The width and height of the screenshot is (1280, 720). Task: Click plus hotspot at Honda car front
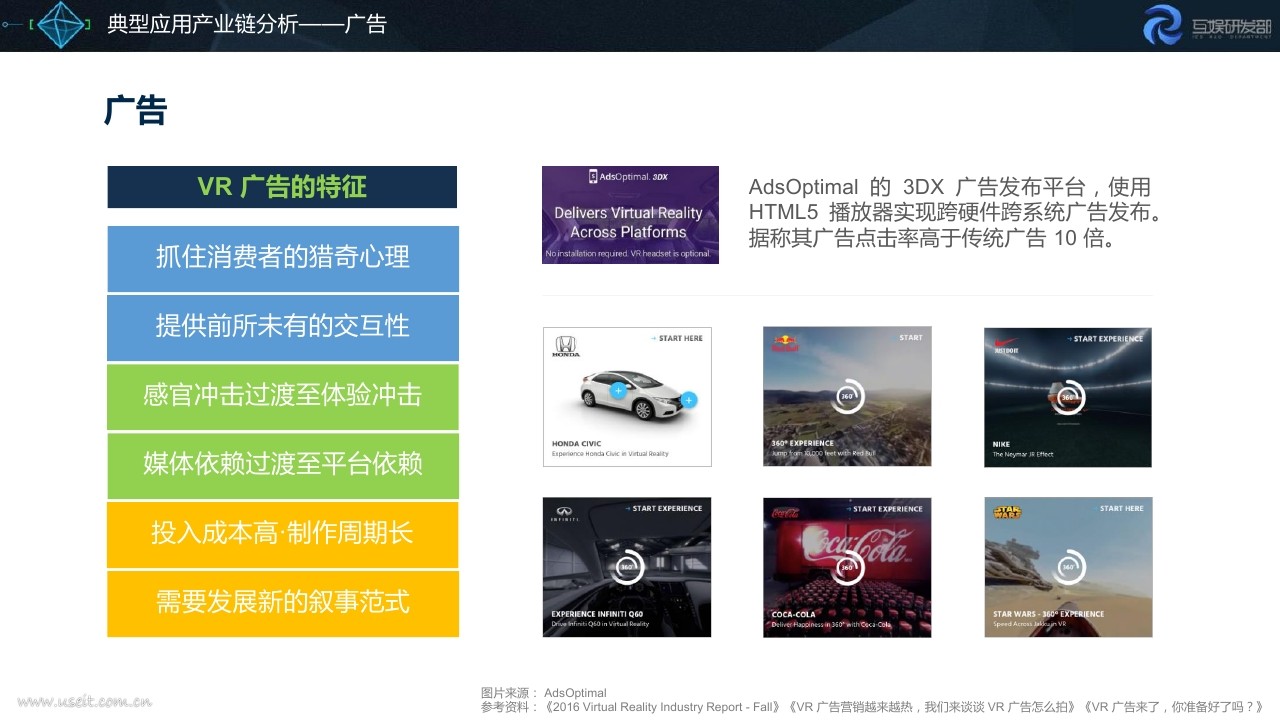(689, 400)
